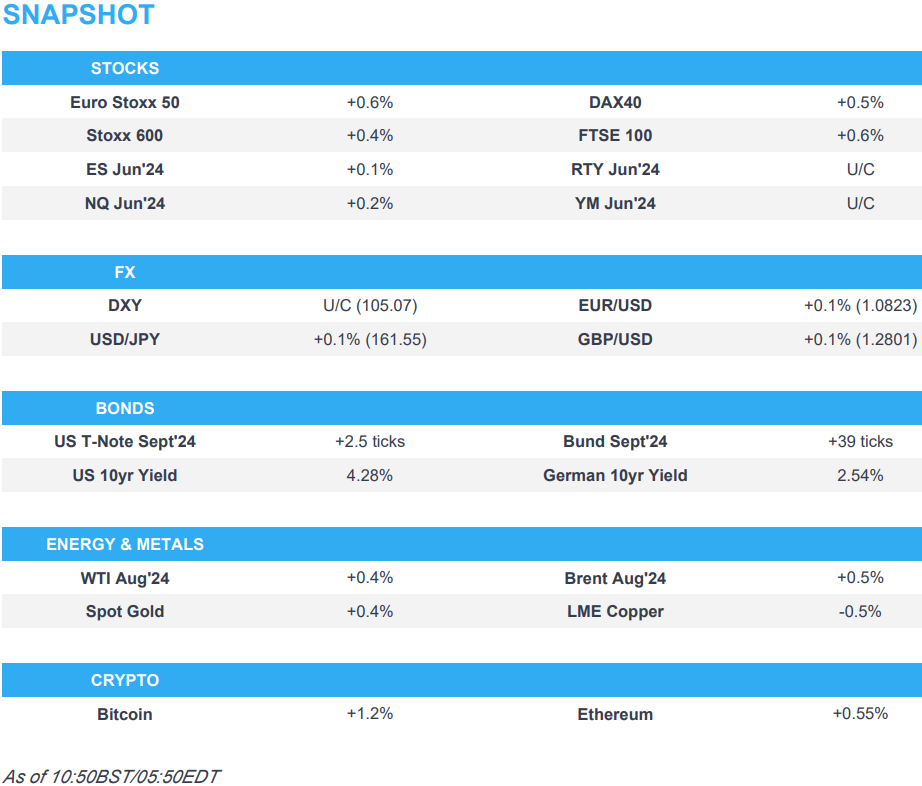Click the EUR/USD value +0.1% (1.0823)
This screenshot has width=922, height=786.
pos(860,306)
